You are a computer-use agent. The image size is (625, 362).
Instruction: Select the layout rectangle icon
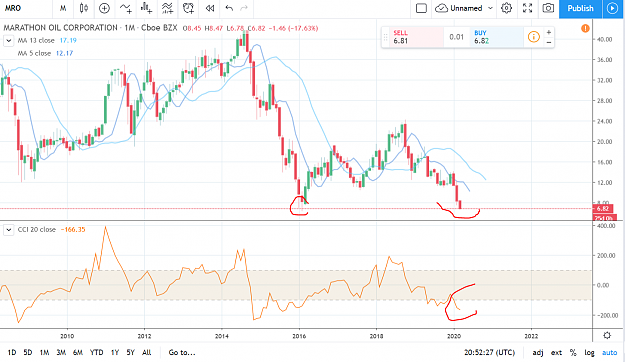pyautogui.click(x=421, y=8)
